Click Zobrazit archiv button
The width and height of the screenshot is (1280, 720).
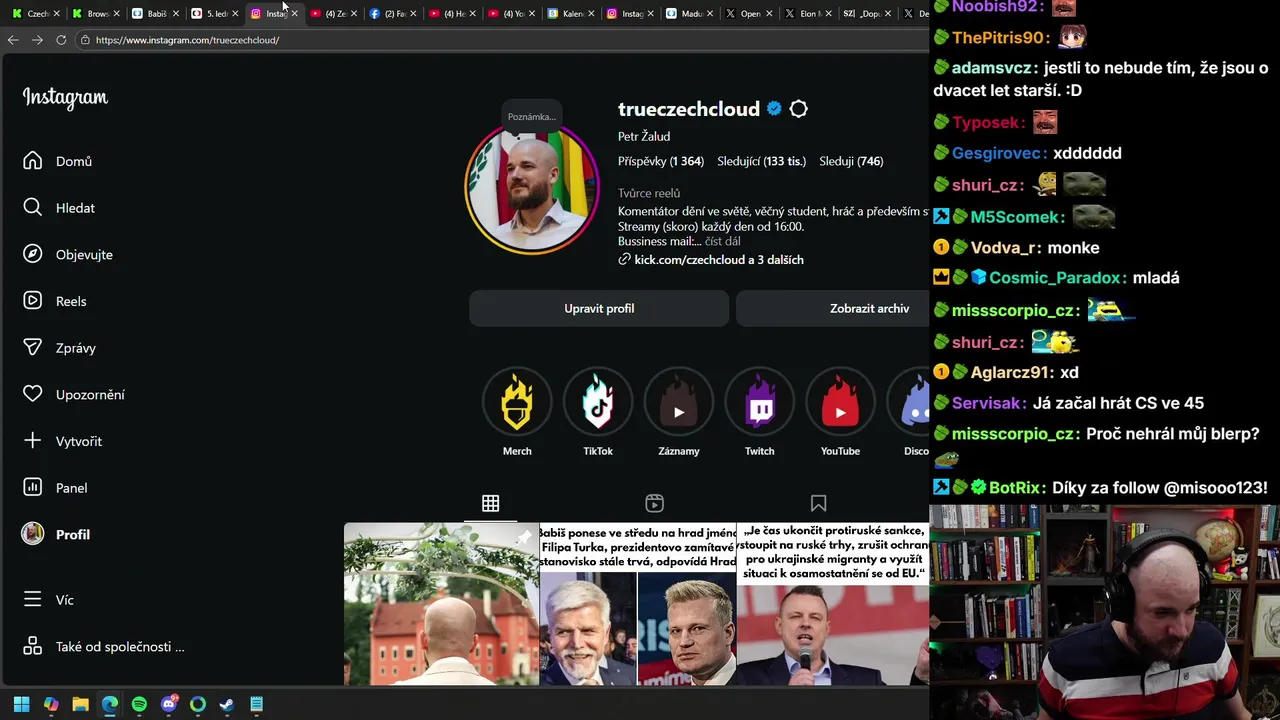(x=833, y=308)
